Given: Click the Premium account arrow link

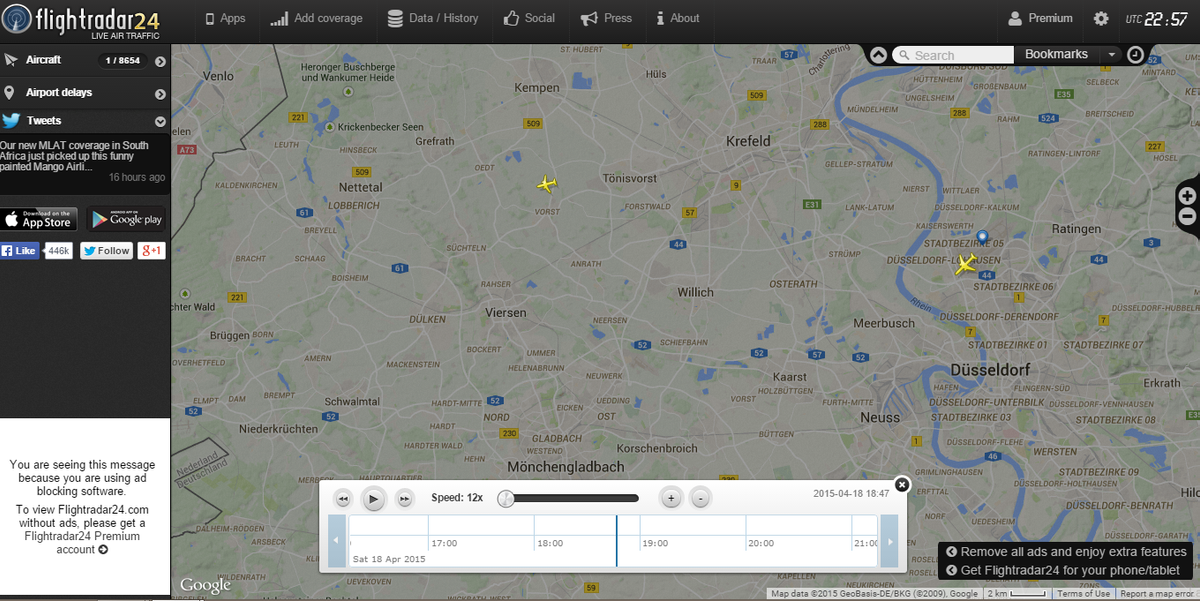Looking at the screenshot, I should pos(103,549).
